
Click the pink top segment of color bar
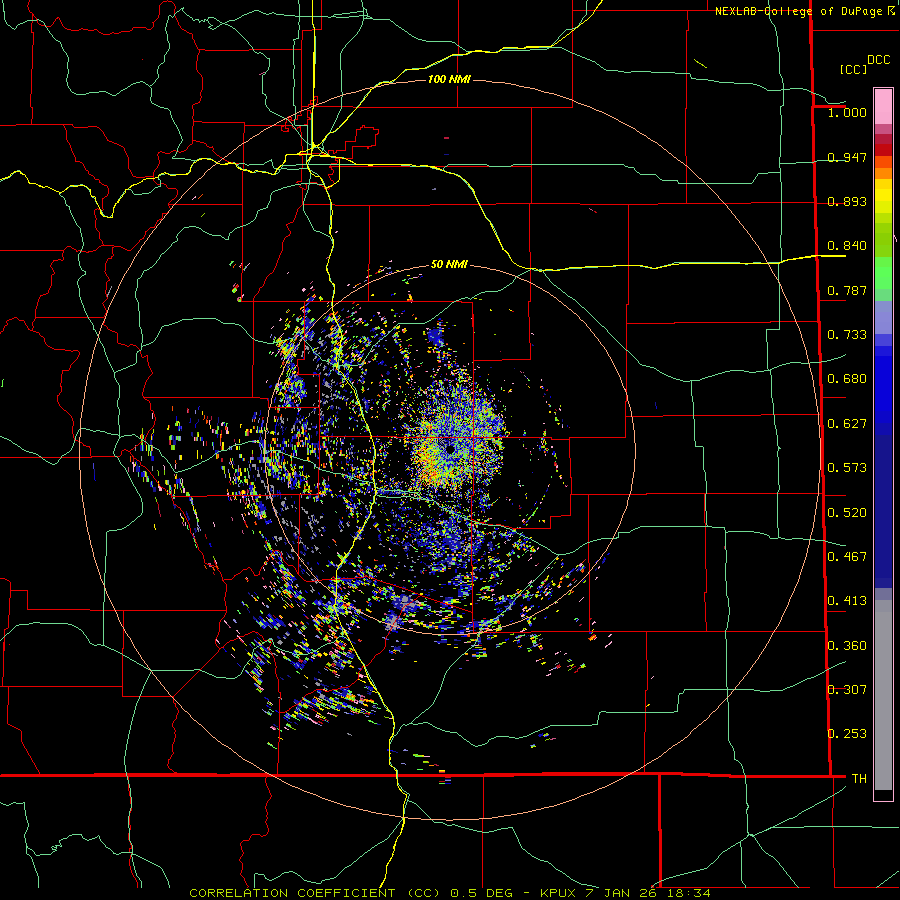pos(883,107)
